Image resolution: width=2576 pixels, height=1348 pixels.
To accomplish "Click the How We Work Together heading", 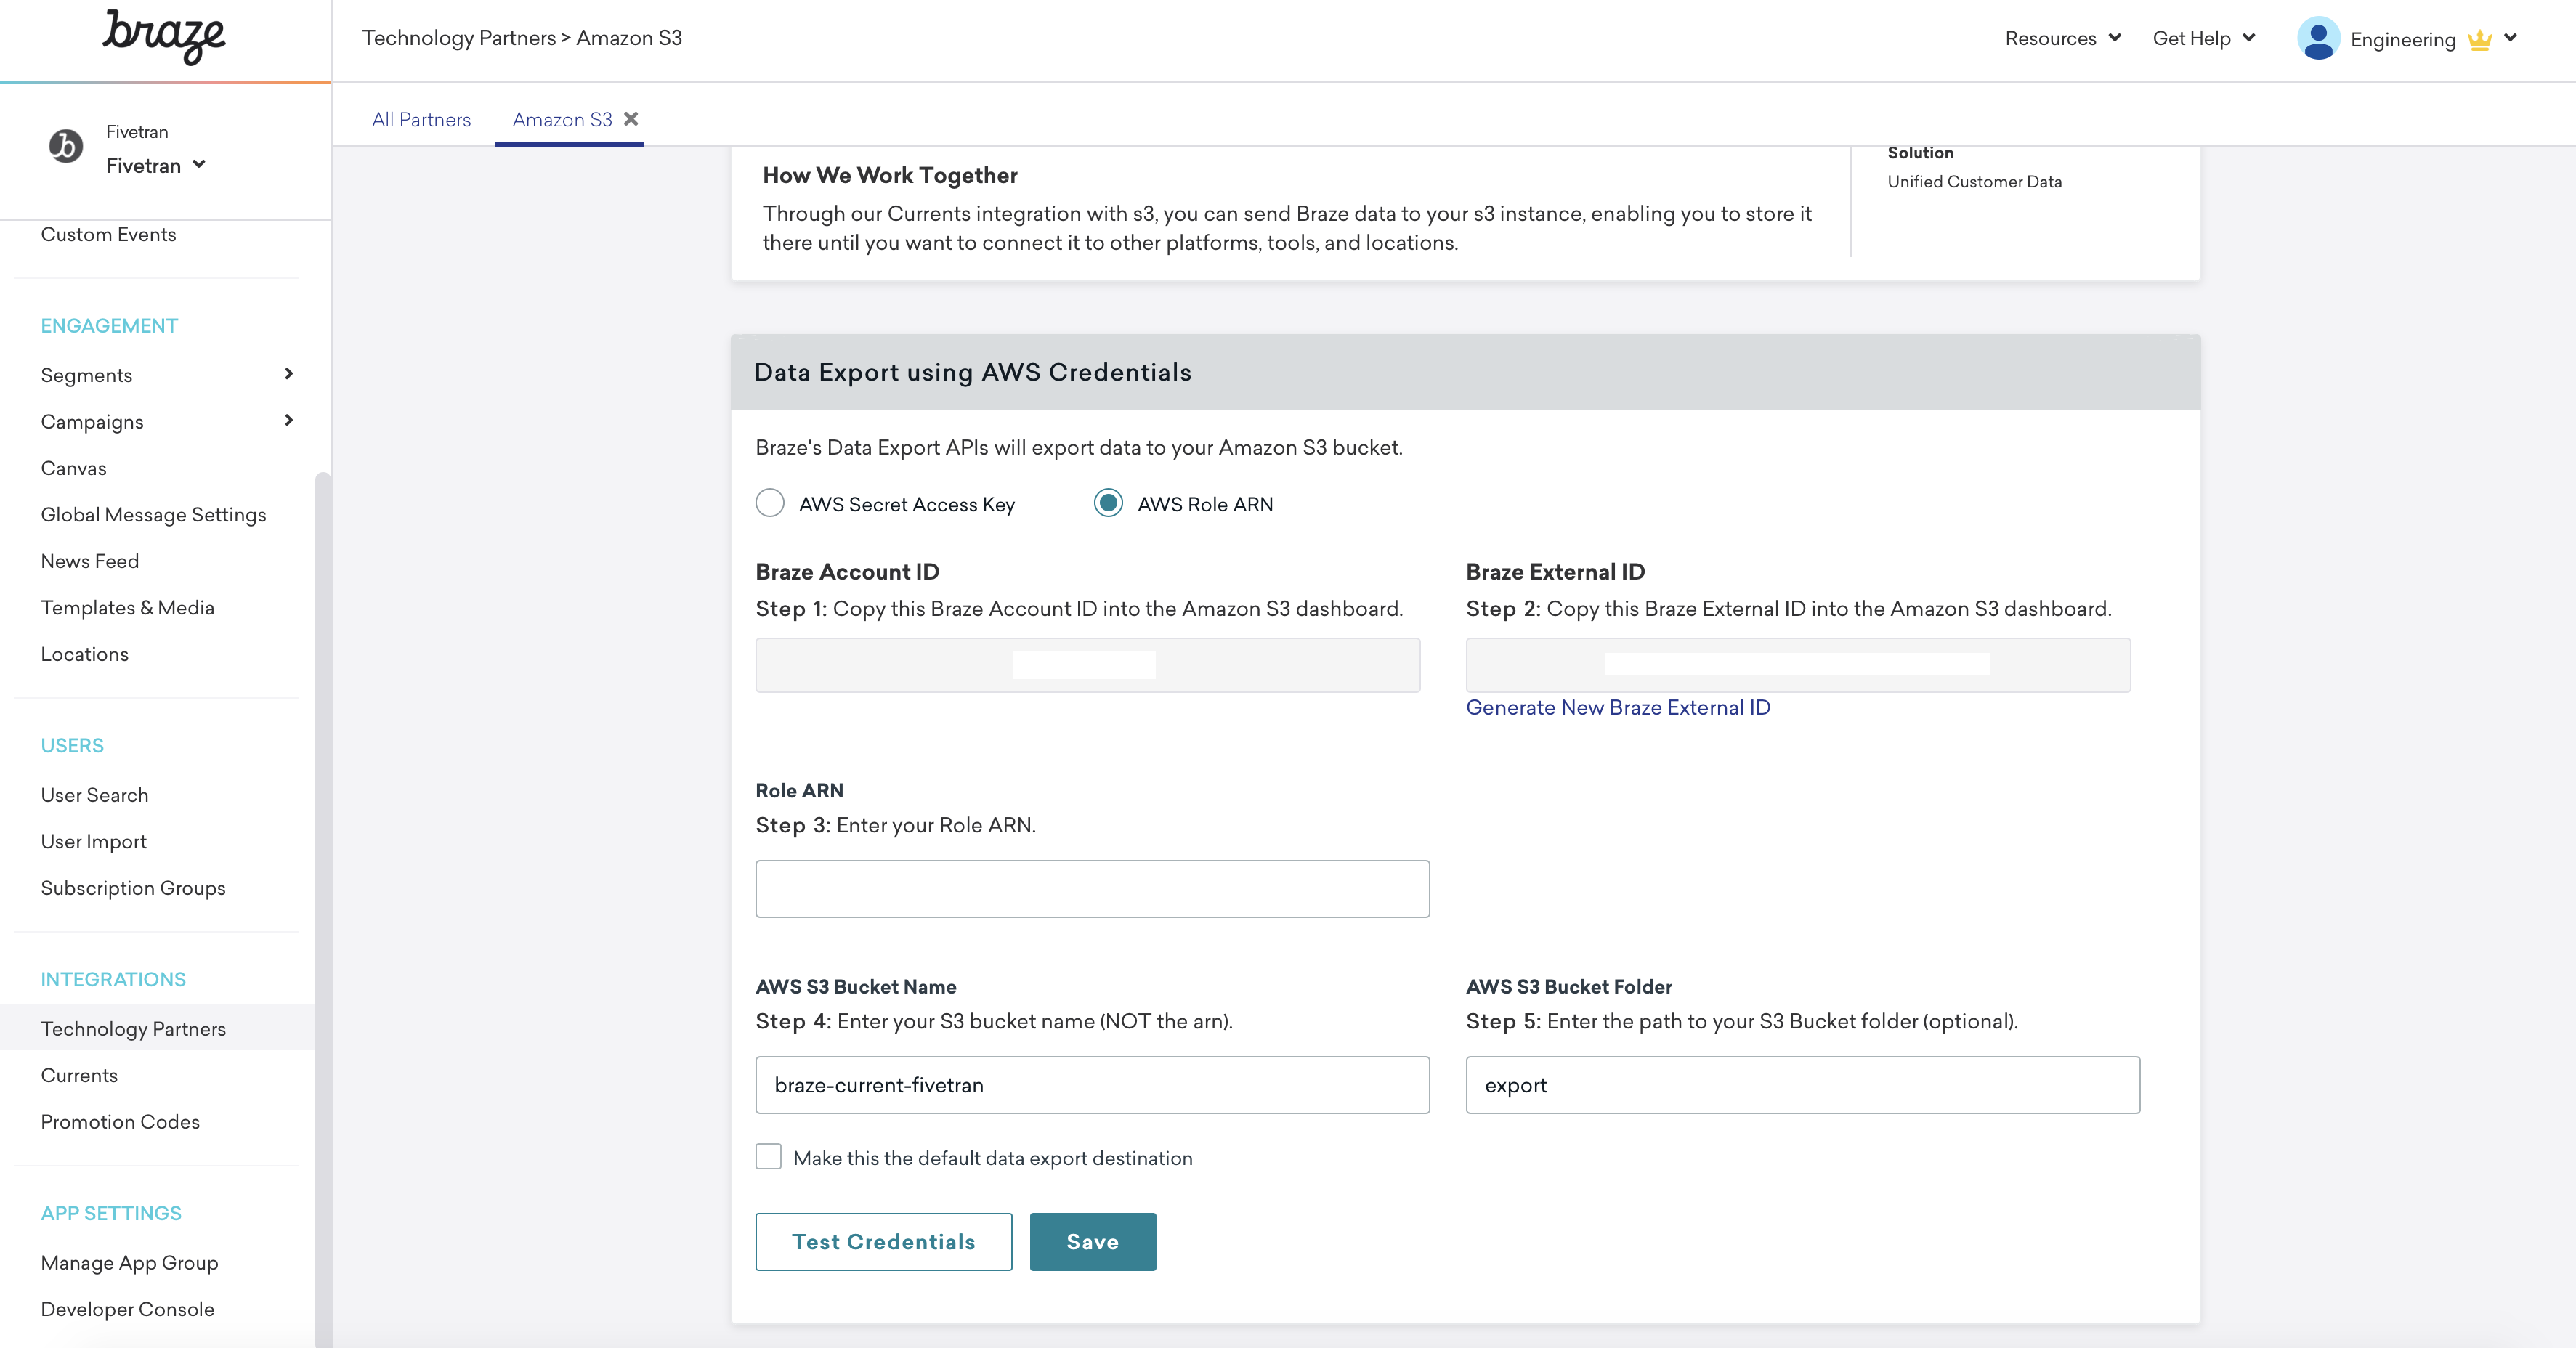I will tap(889, 176).
